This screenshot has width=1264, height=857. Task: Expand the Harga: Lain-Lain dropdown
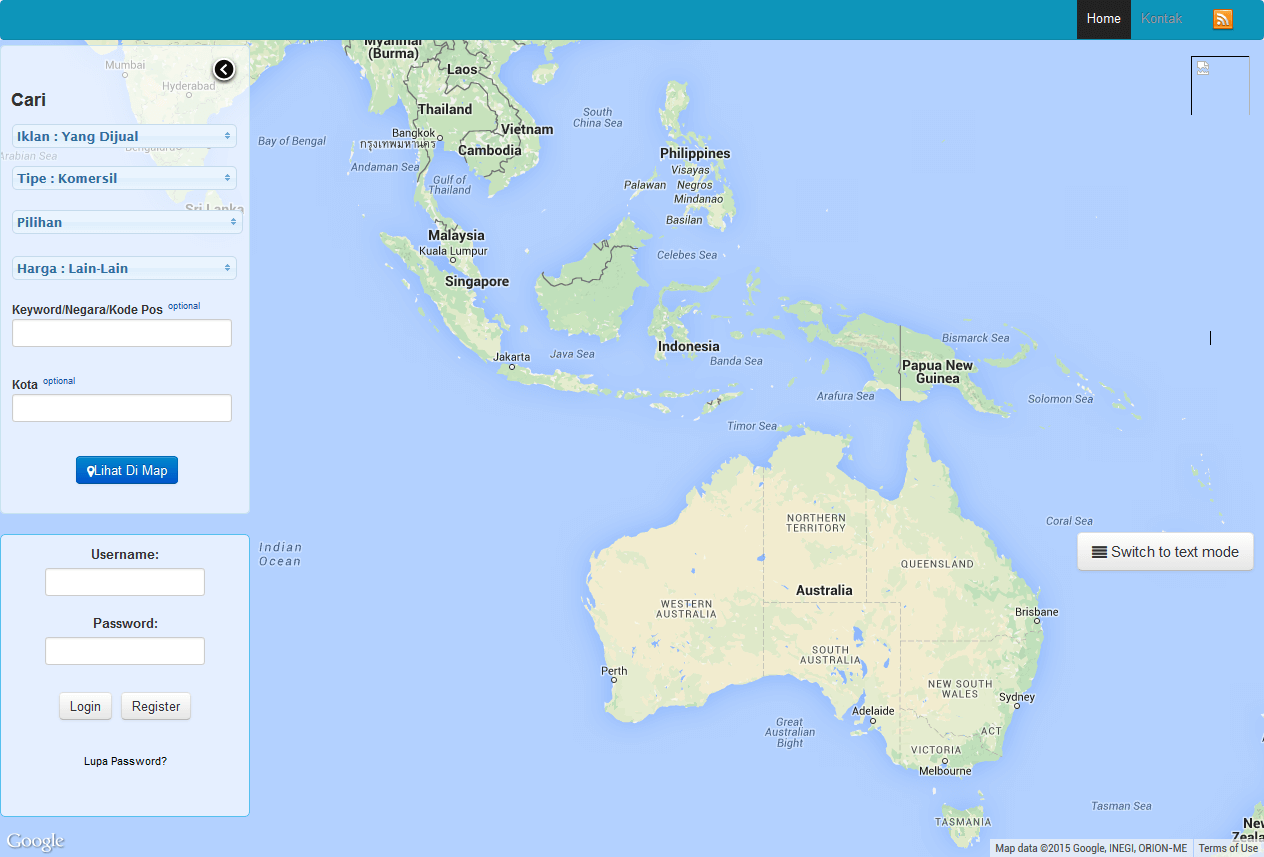[x=125, y=268]
